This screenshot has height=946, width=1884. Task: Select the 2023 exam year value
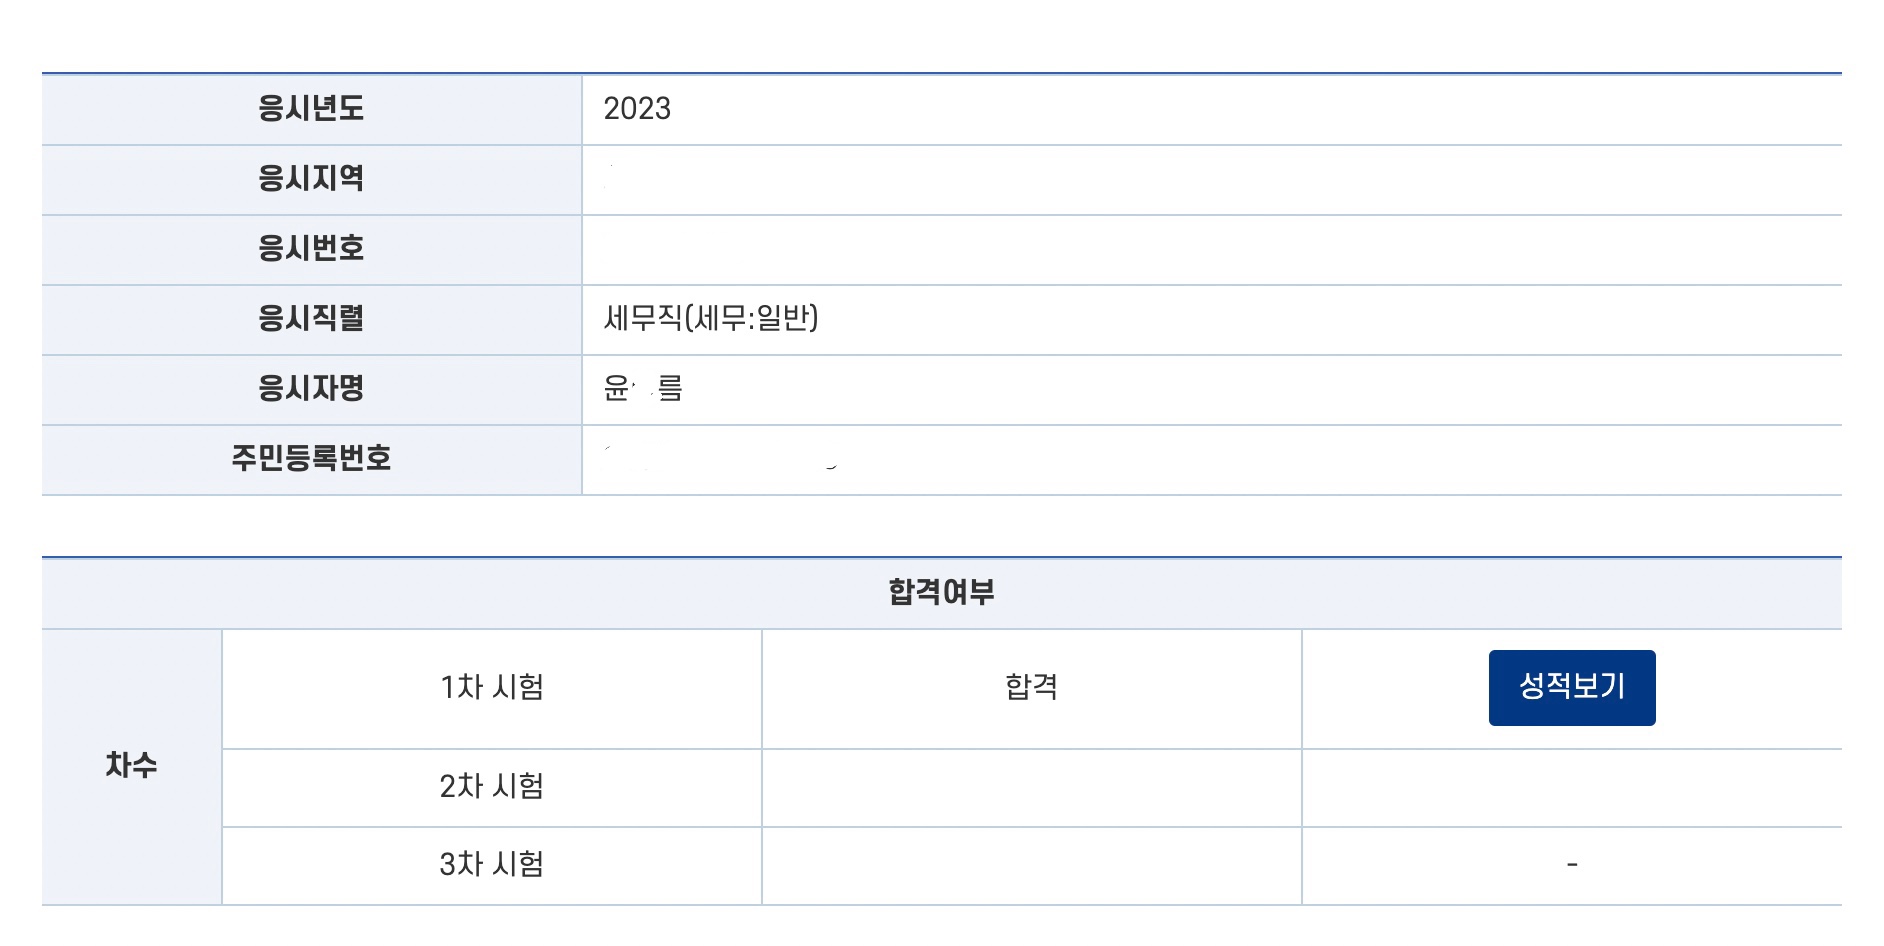click(637, 108)
